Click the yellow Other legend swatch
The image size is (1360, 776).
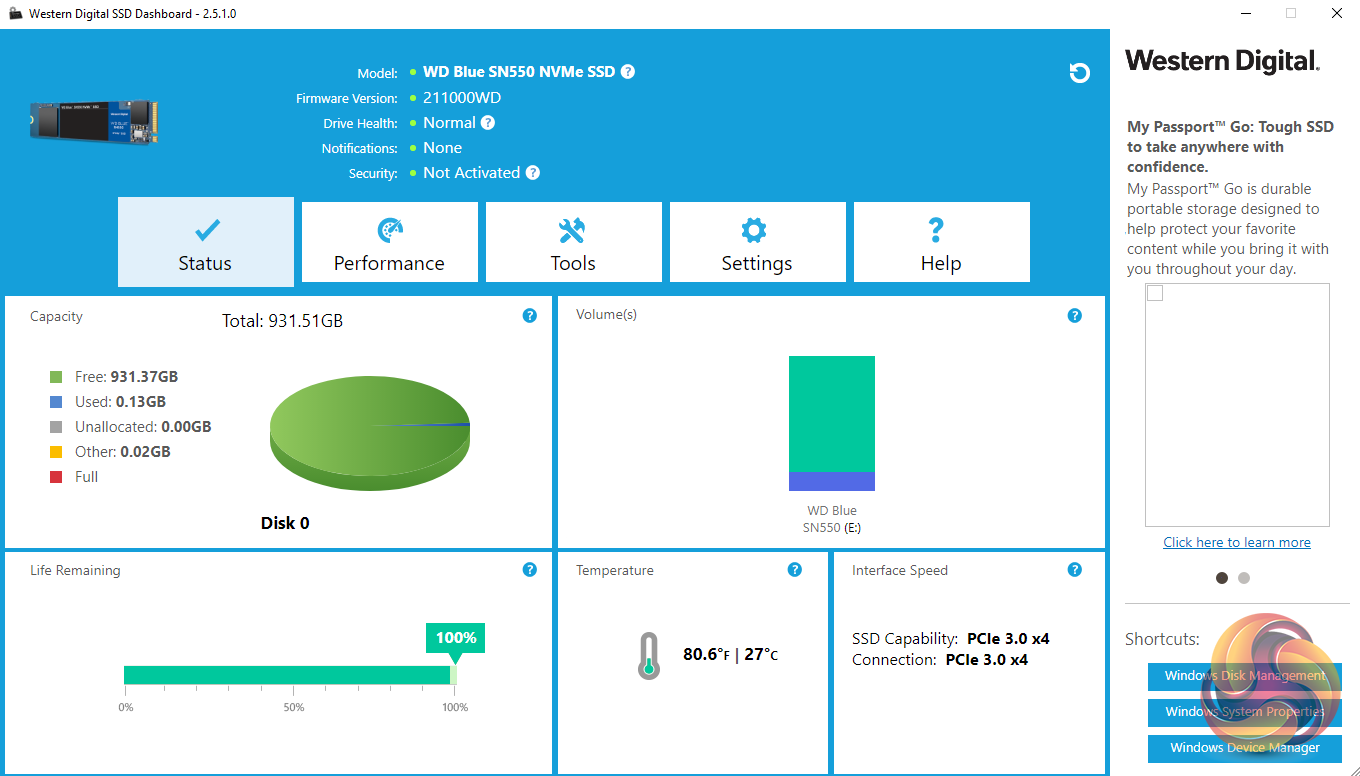pos(56,452)
